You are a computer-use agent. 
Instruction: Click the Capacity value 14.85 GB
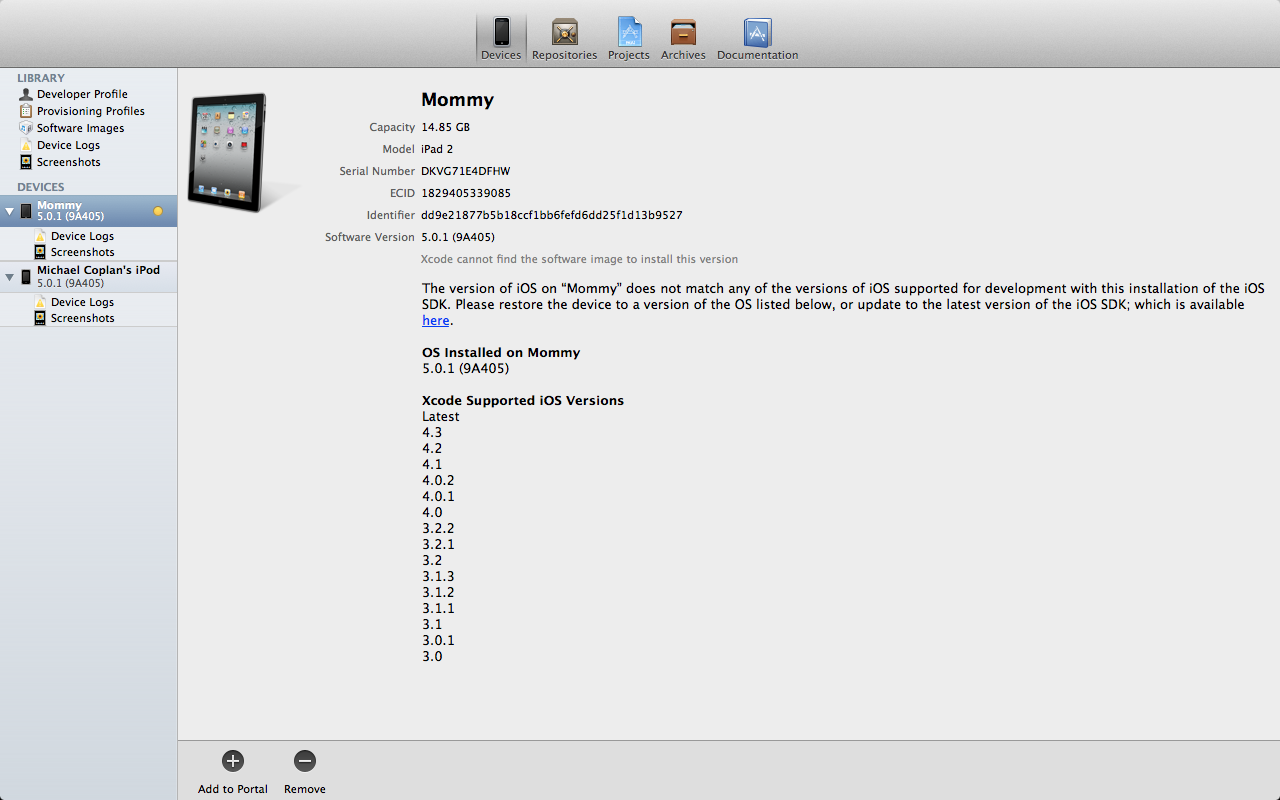(445, 127)
